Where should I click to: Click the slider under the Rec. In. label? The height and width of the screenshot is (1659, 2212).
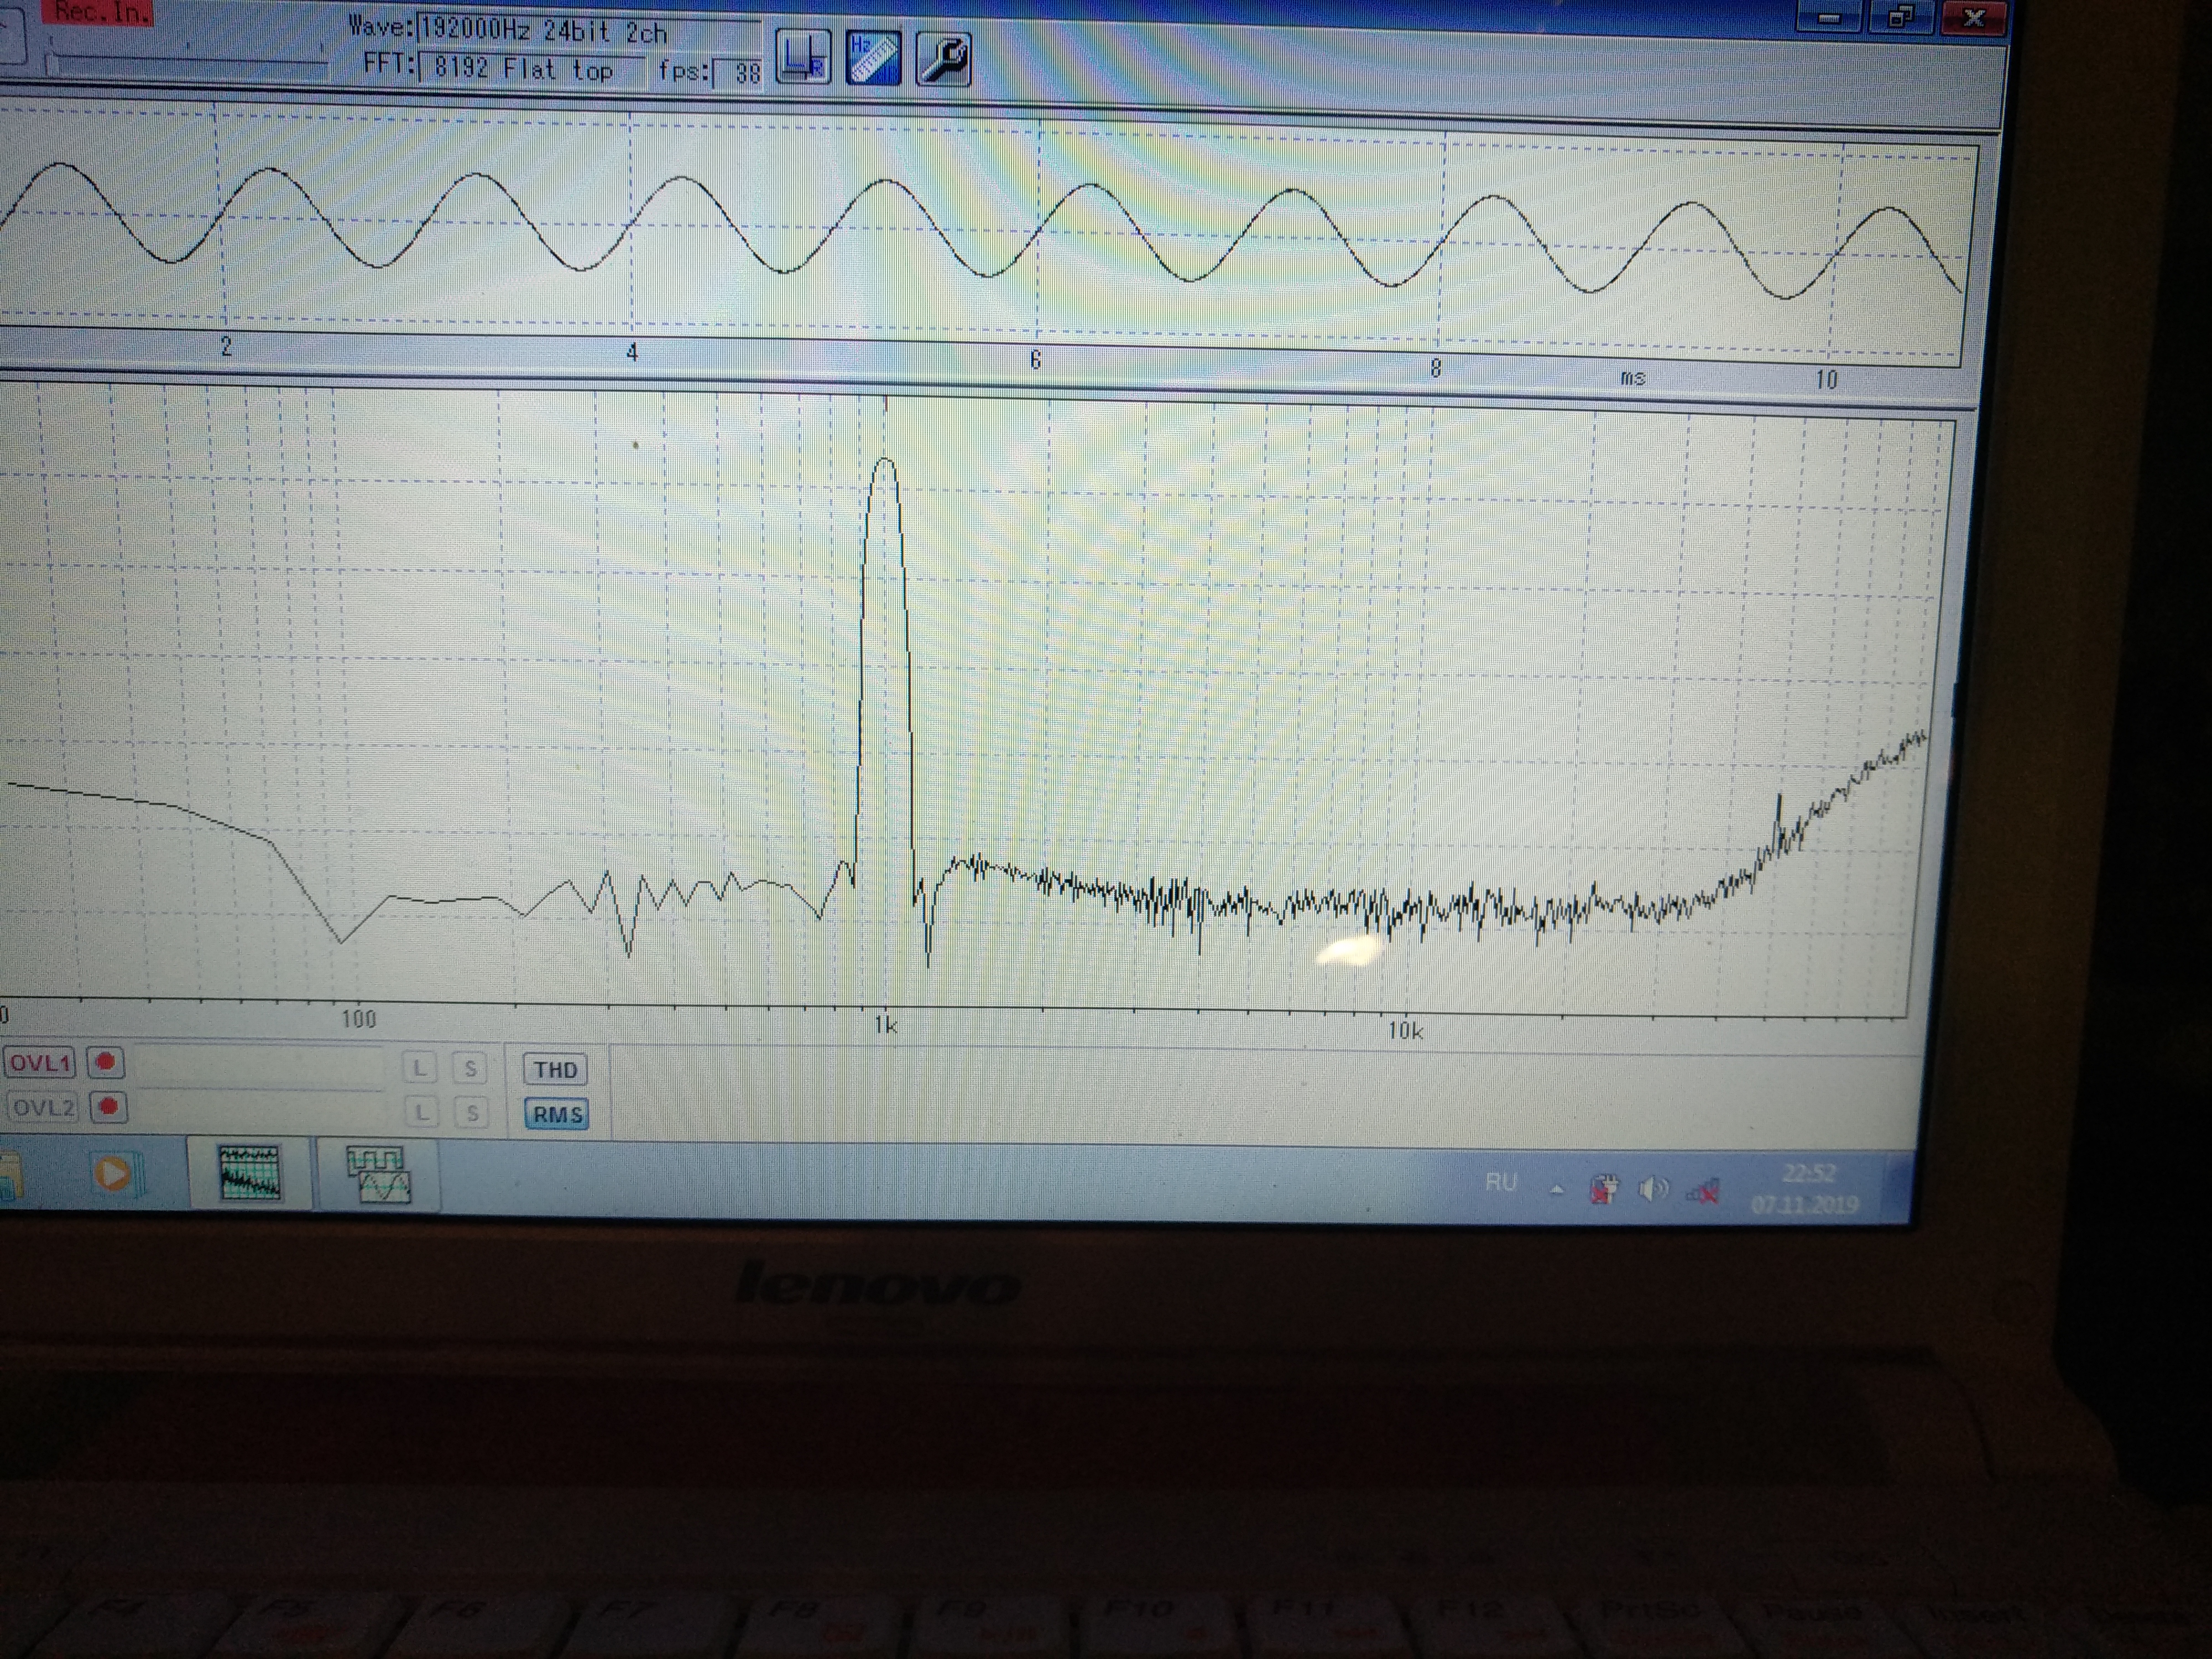click(188, 64)
